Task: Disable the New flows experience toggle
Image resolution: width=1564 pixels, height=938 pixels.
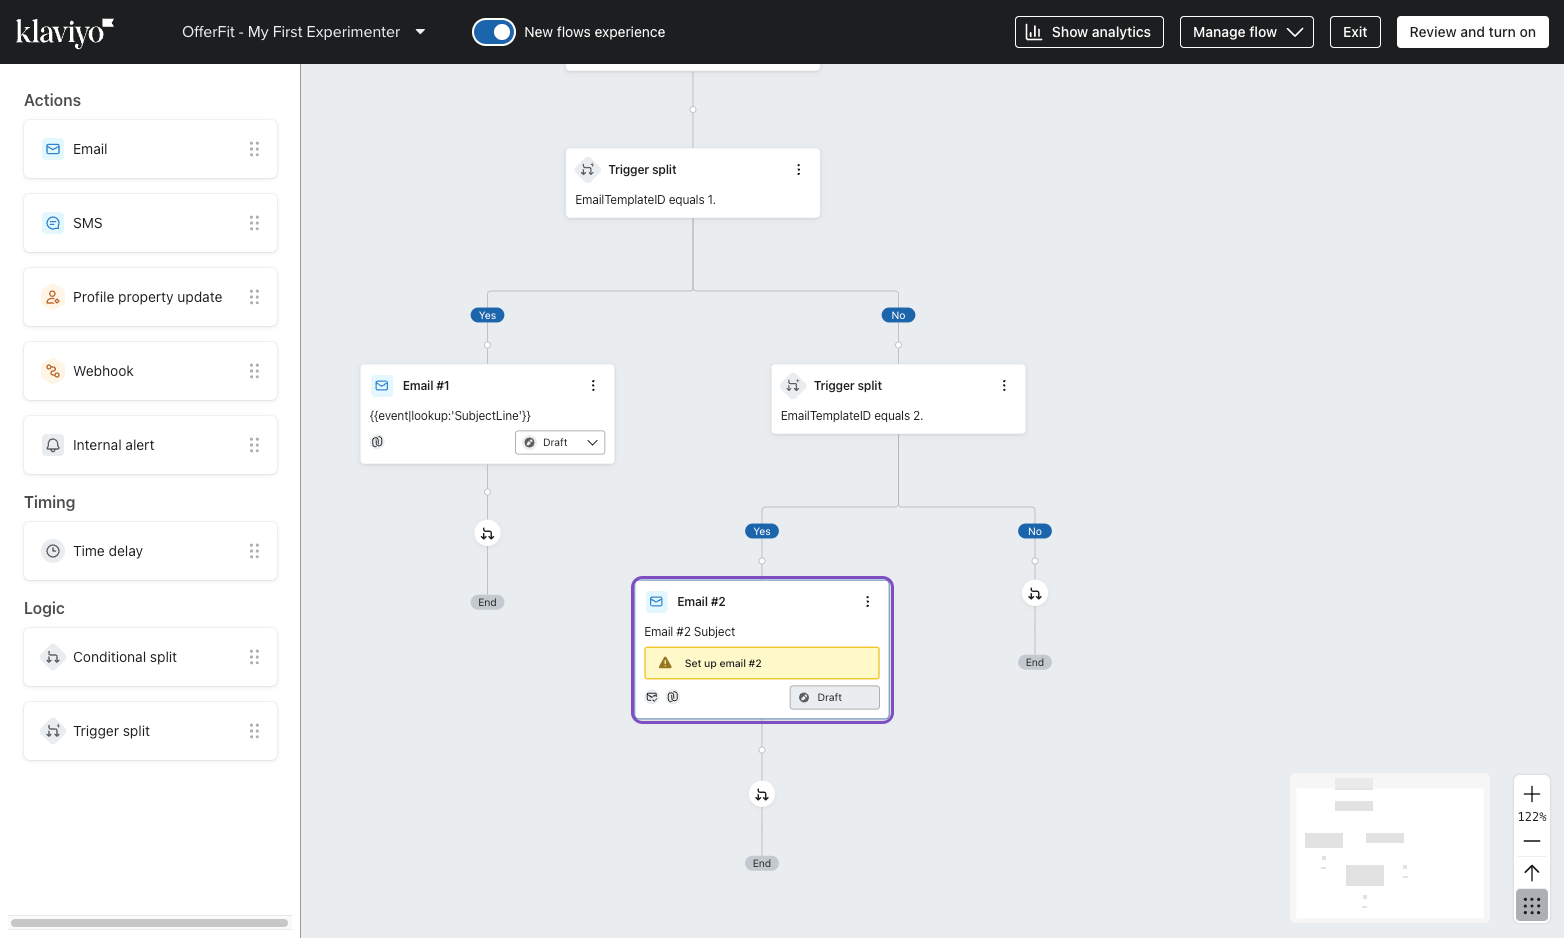Action: 494,31
